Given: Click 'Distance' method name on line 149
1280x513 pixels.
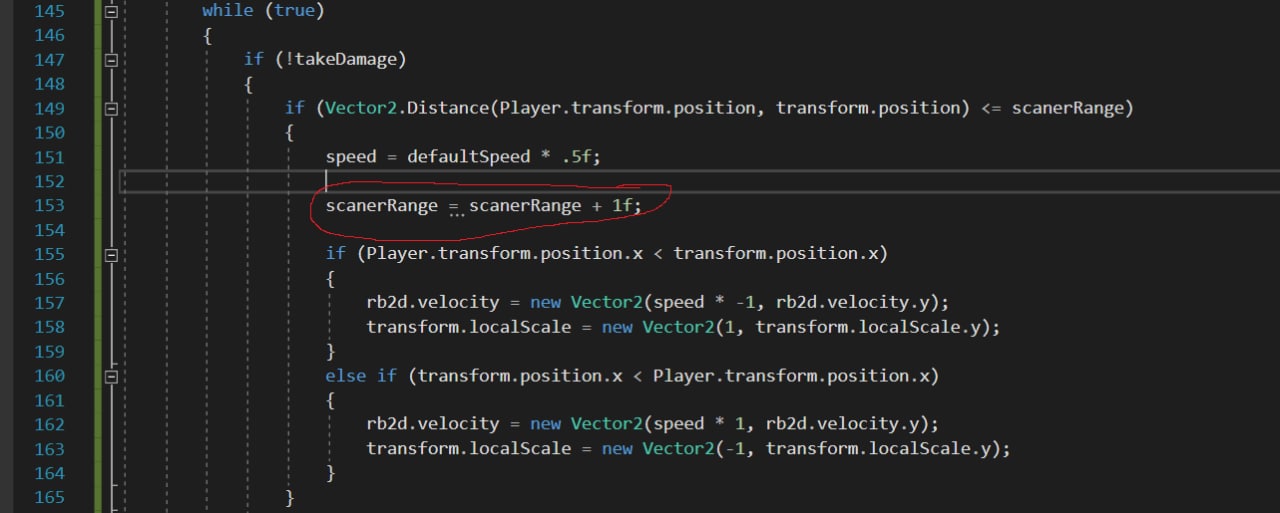Looking at the screenshot, I should 447,108.
